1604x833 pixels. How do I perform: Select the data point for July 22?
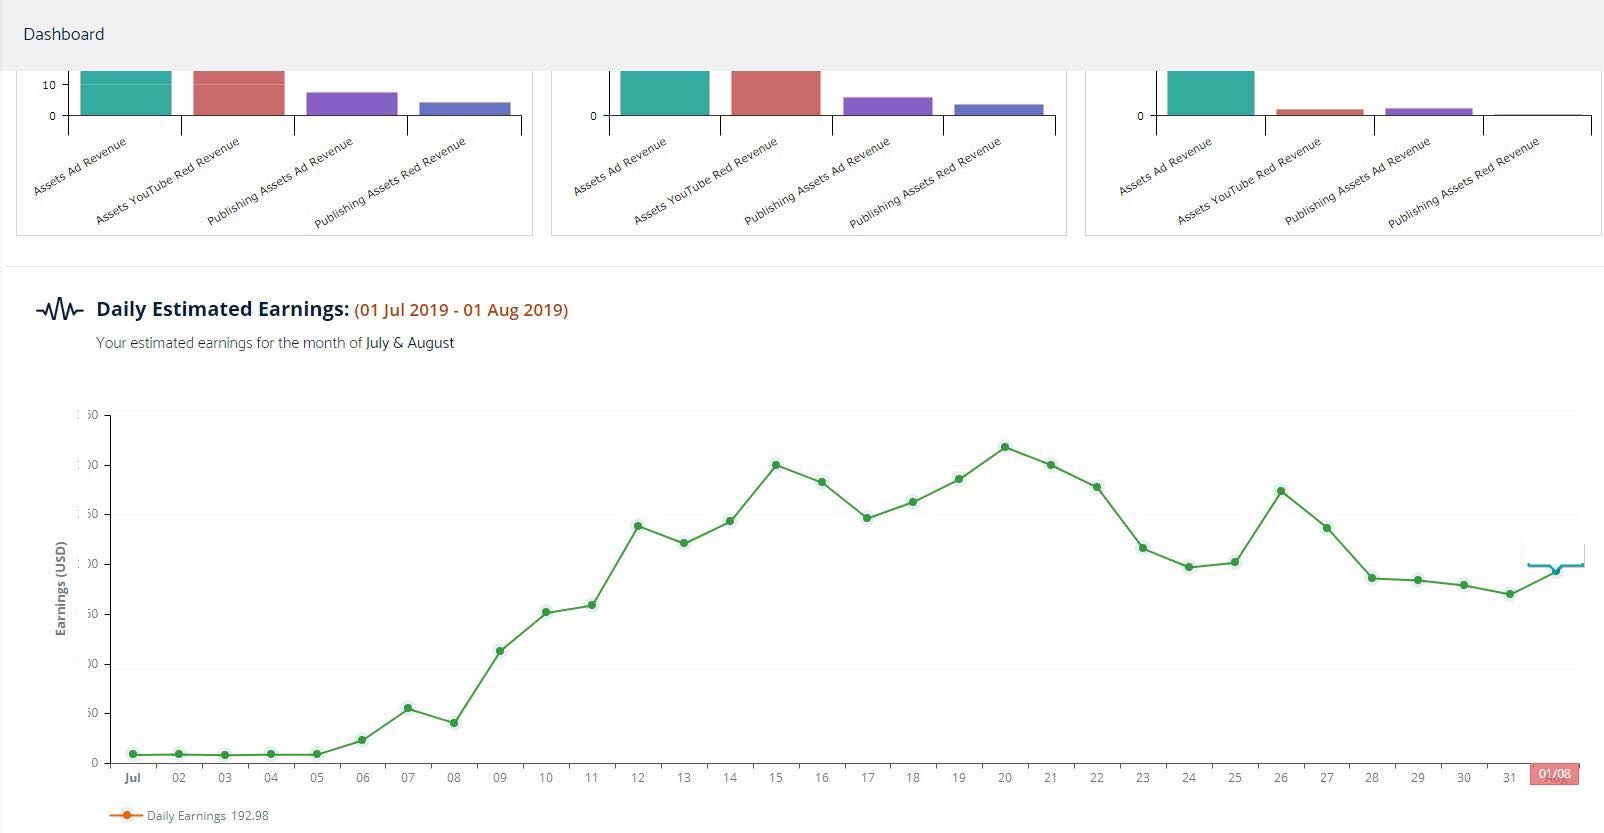[x=1097, y=487]
